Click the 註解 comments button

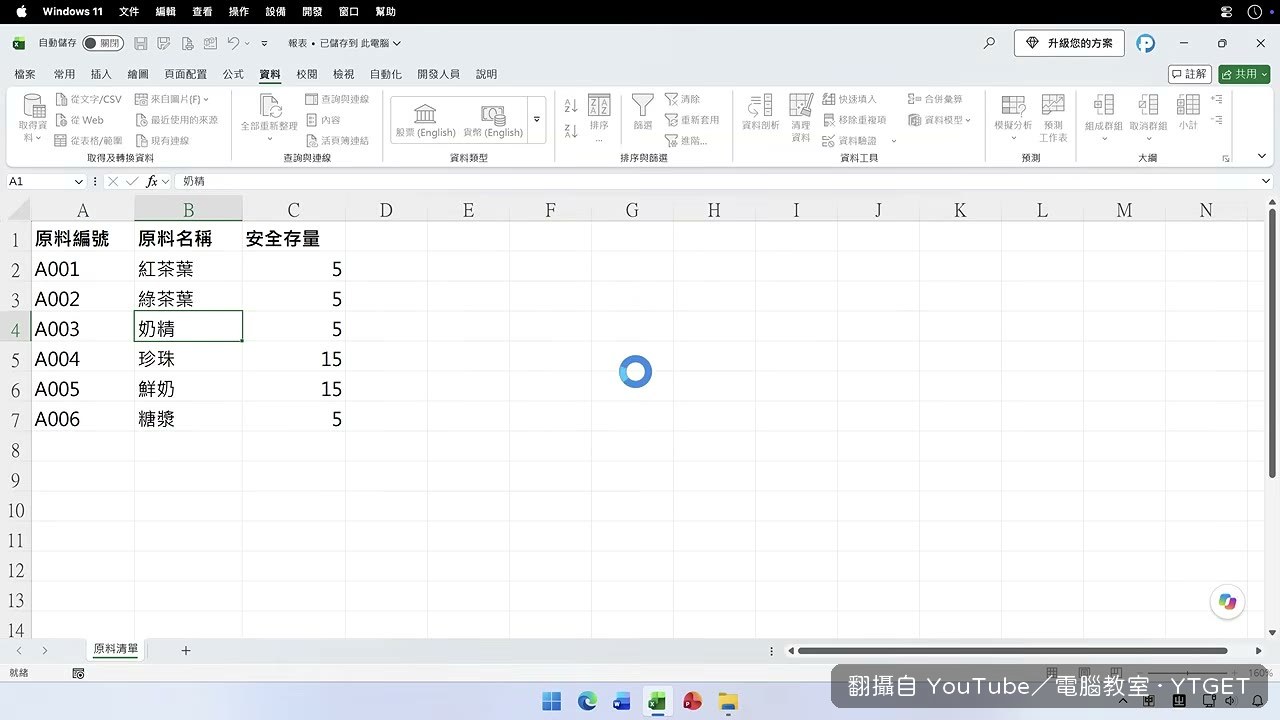pyautogui.click(x=1190, y=74)
